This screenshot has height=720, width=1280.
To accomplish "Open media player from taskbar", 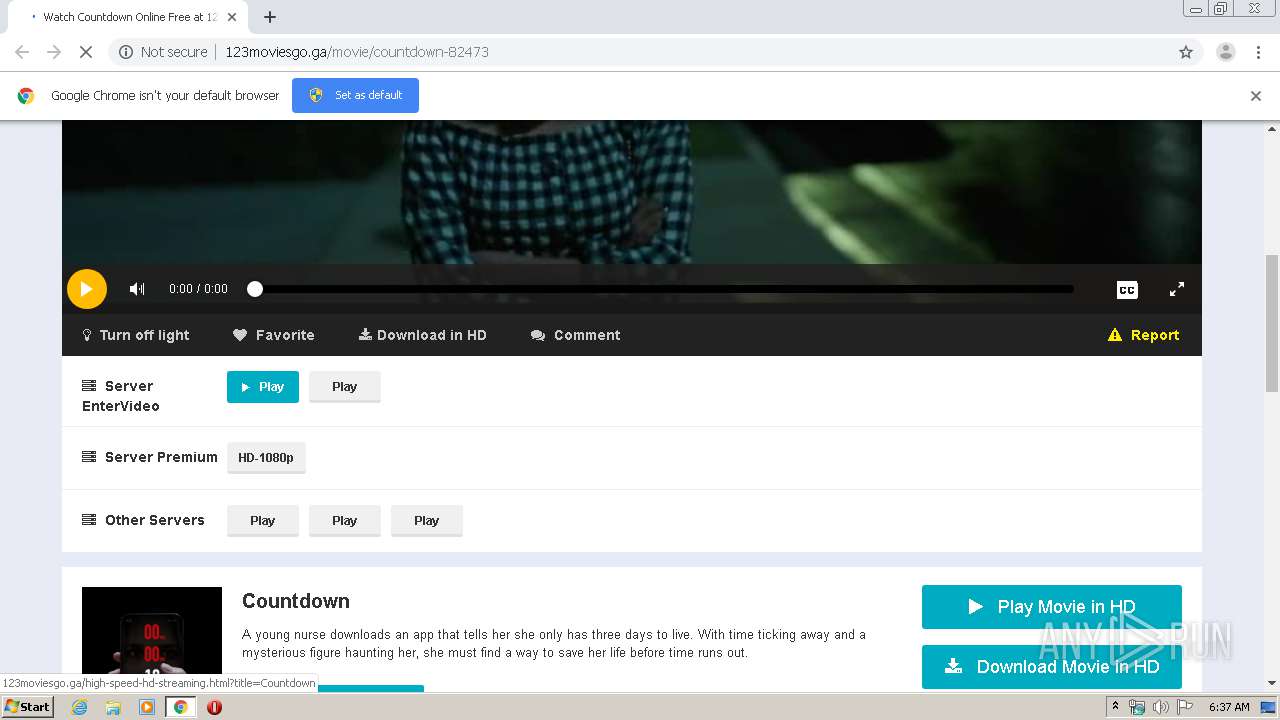I will (x=147, y=707).
